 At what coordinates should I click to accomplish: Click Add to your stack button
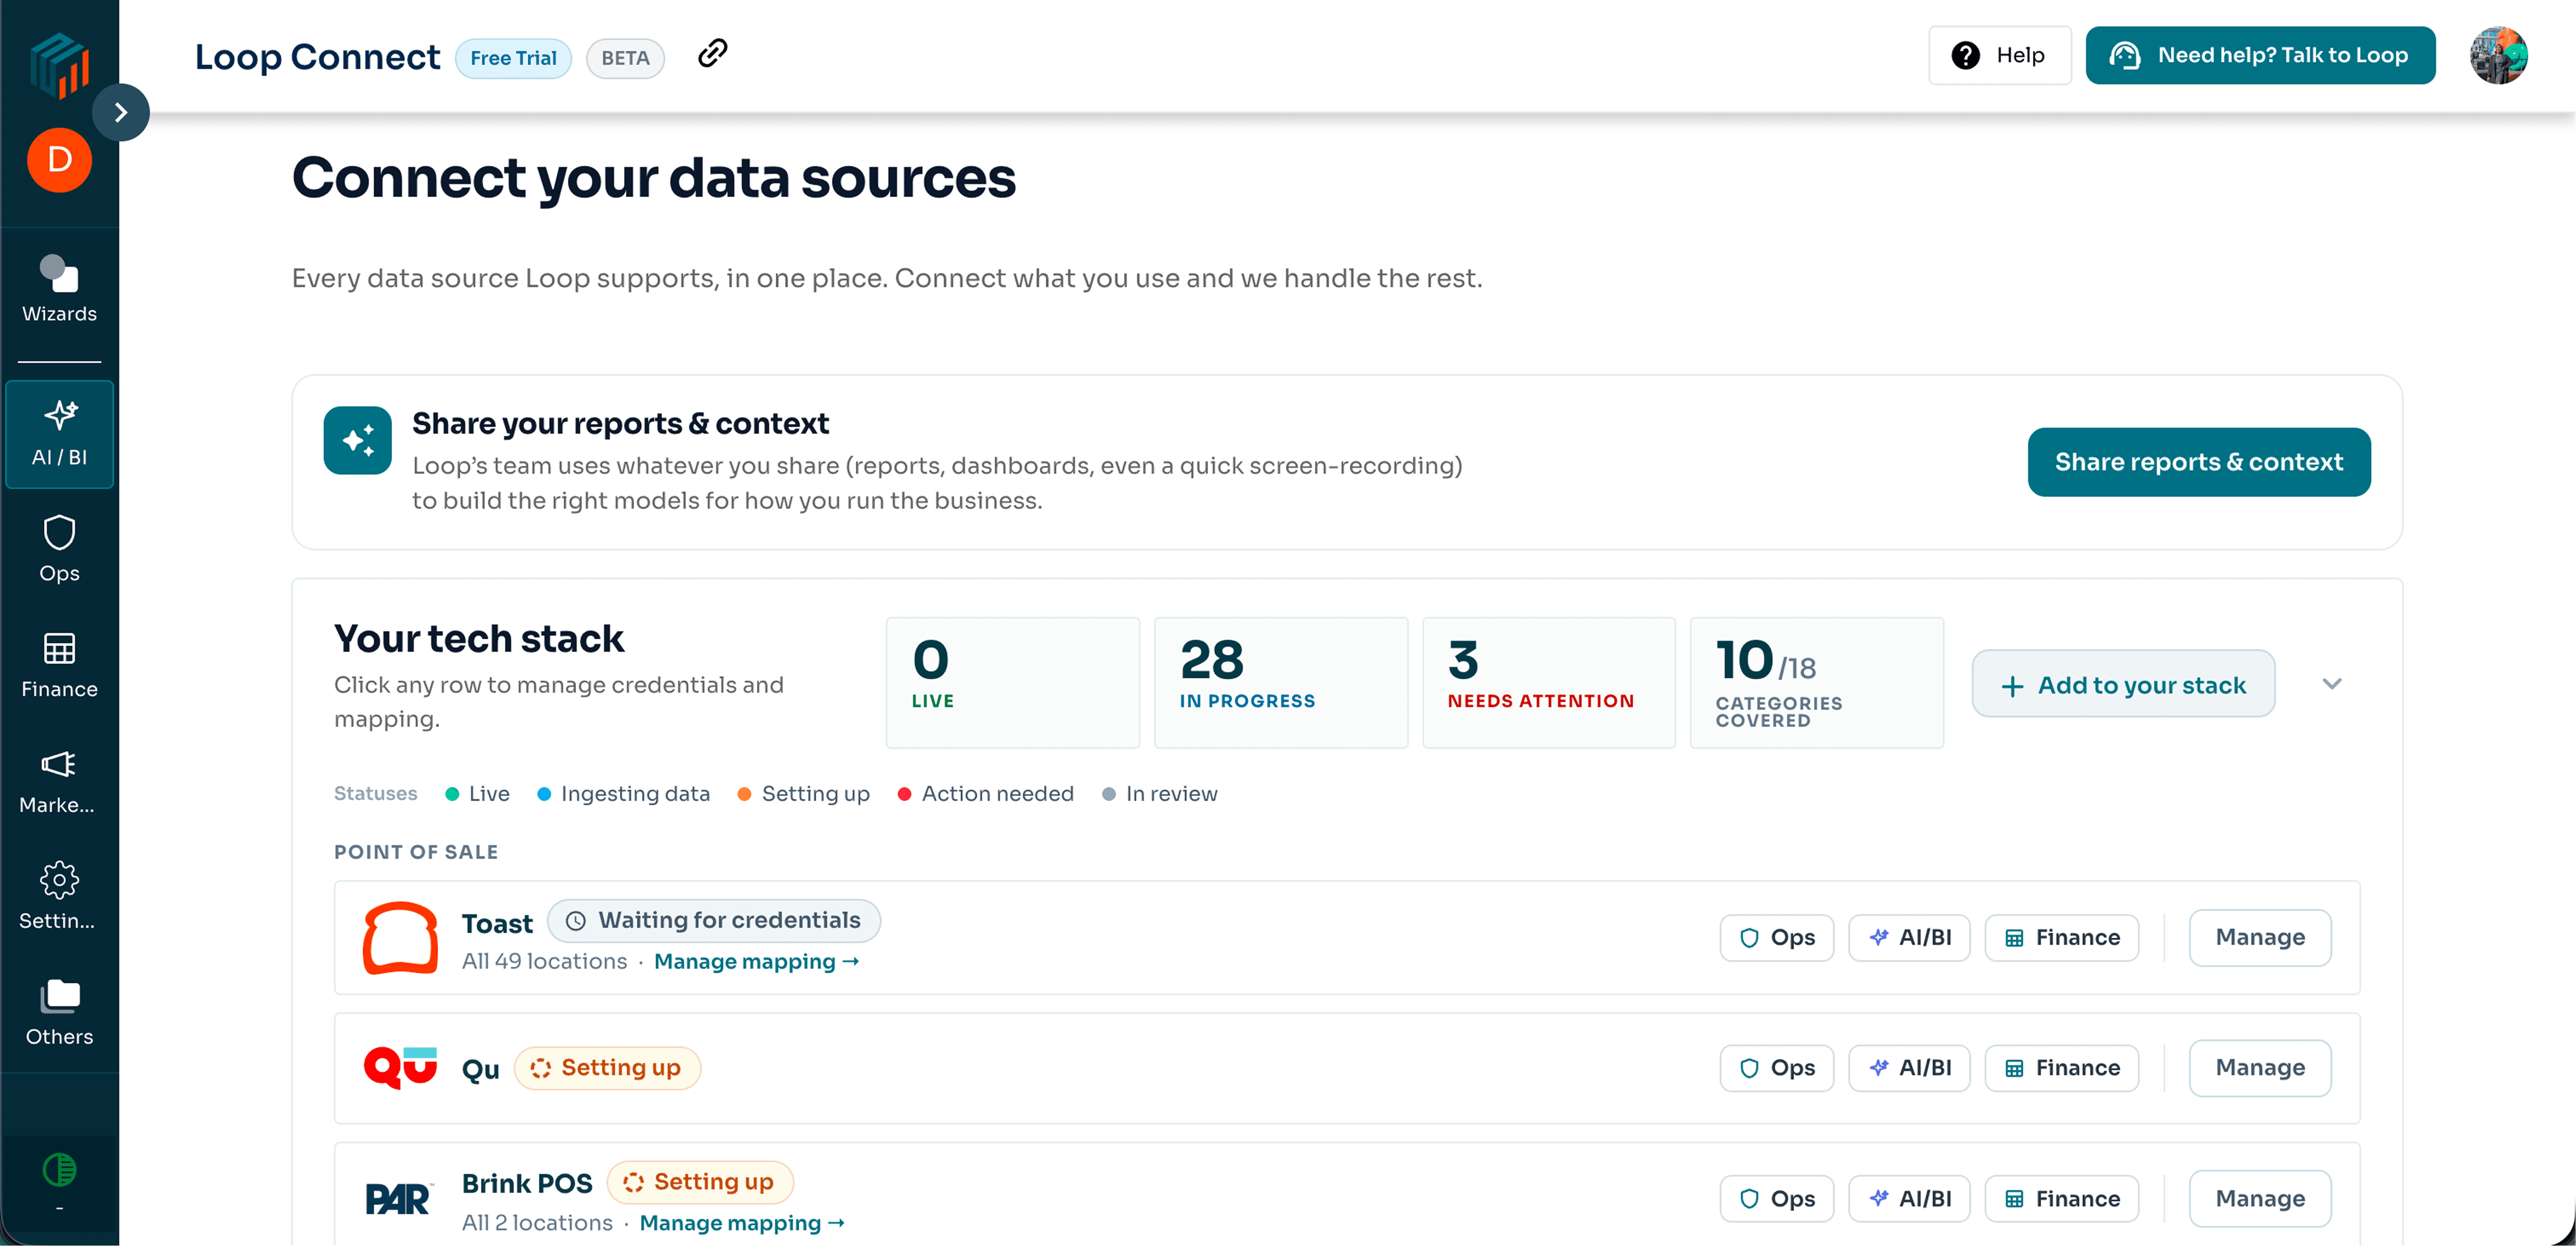click(x=2123, y=684)
